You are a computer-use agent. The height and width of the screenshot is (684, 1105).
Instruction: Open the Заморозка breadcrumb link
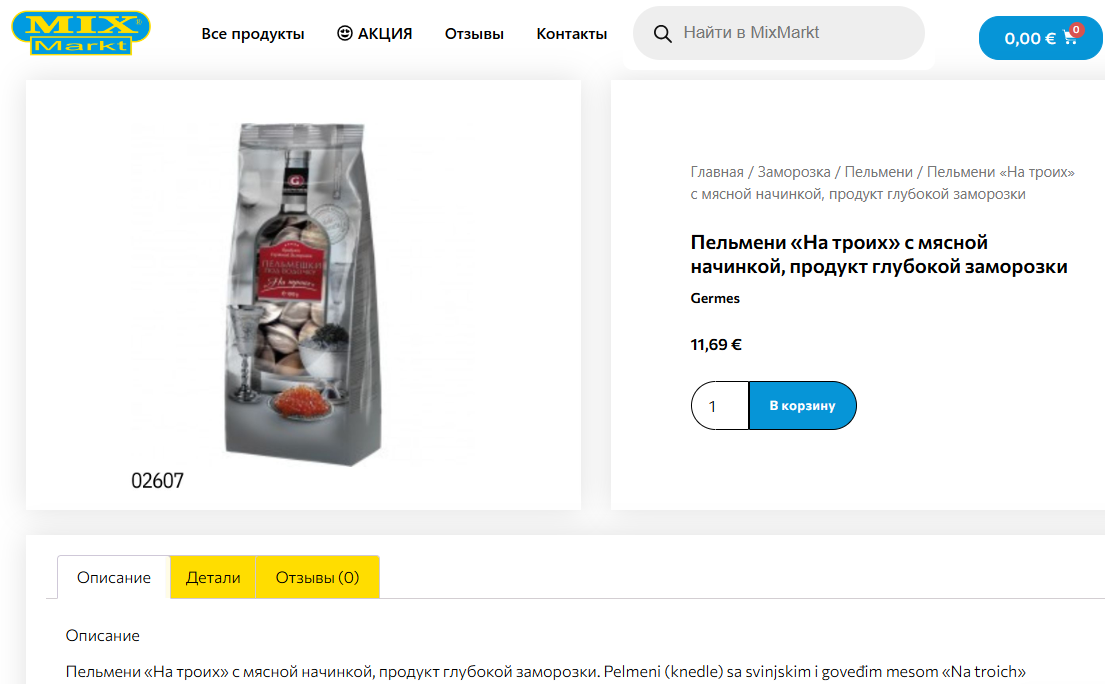(x=794, y=172)
